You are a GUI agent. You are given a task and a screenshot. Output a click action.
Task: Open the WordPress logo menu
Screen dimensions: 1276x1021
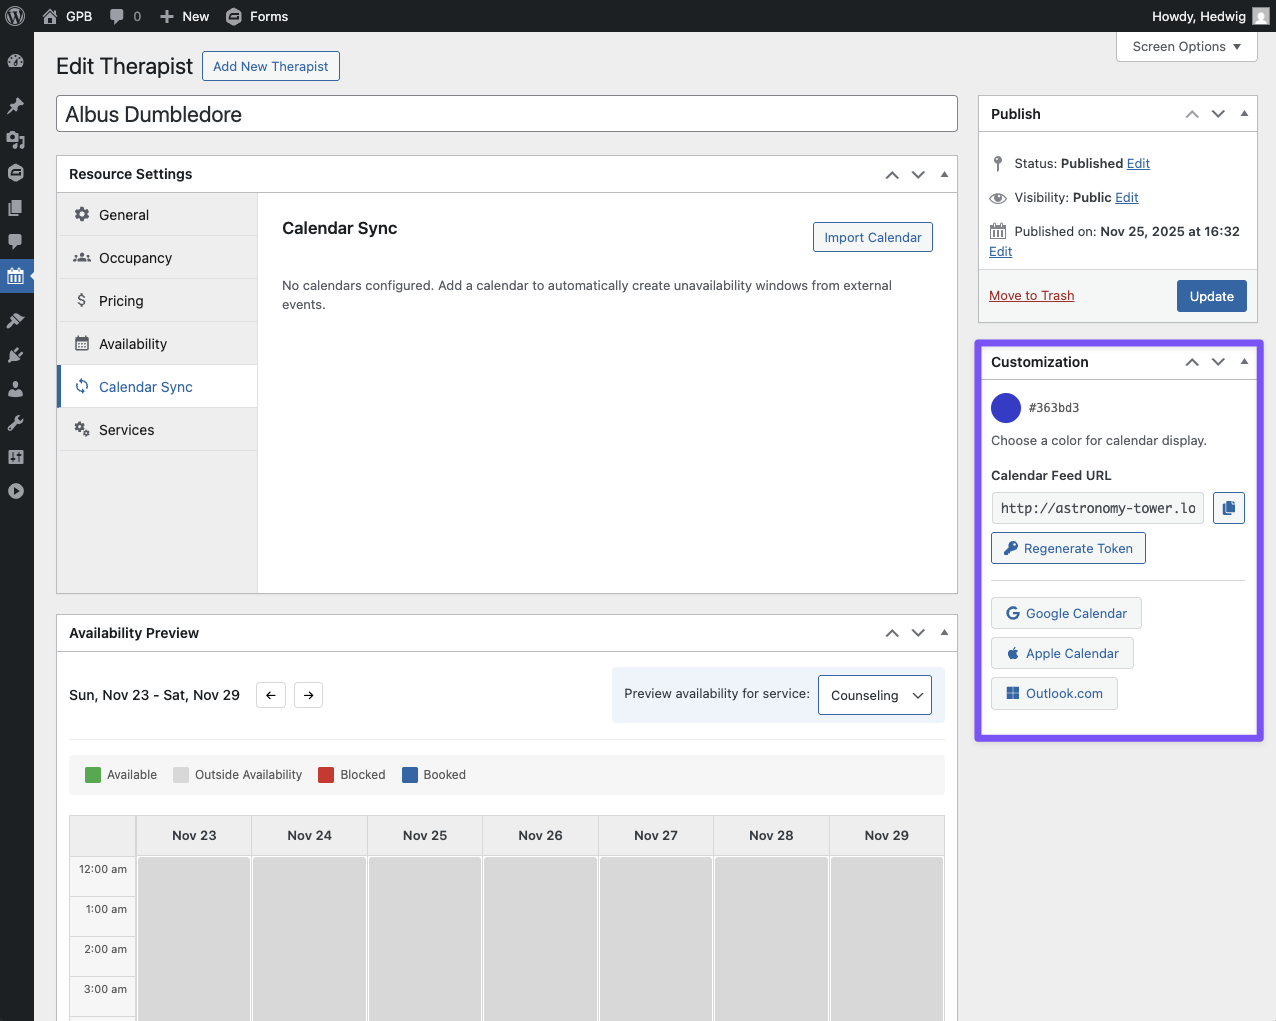point(16,16)
